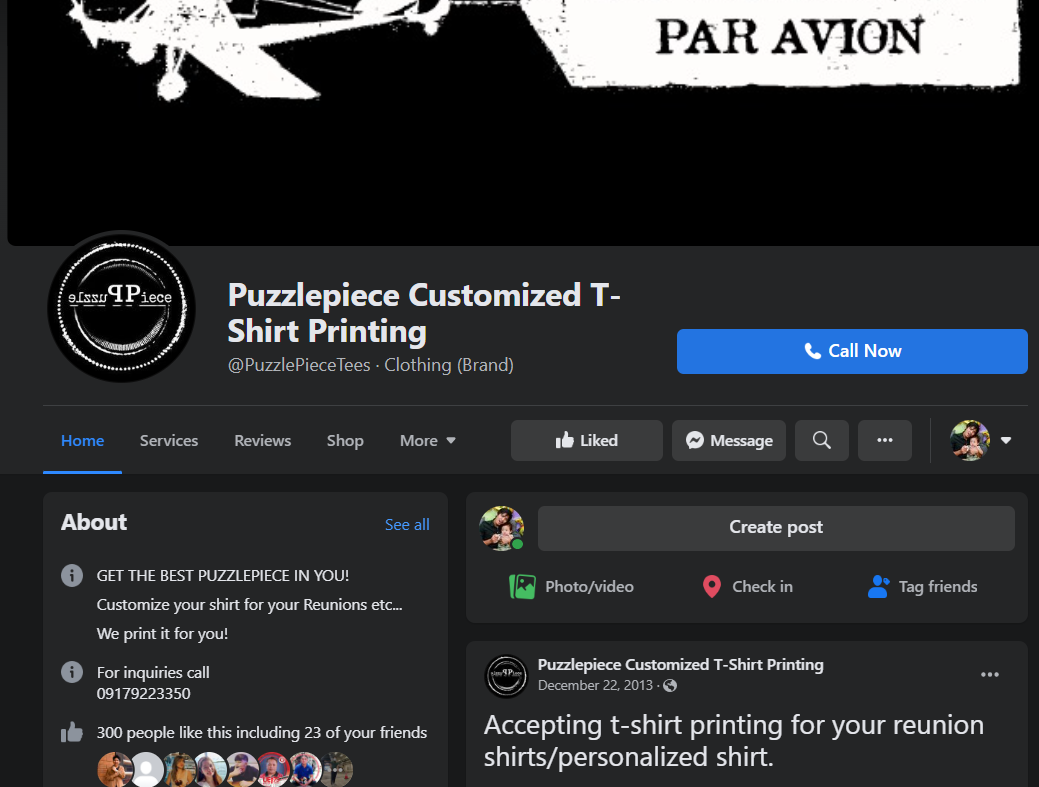Go to the Shop tab

pos(345,441)
